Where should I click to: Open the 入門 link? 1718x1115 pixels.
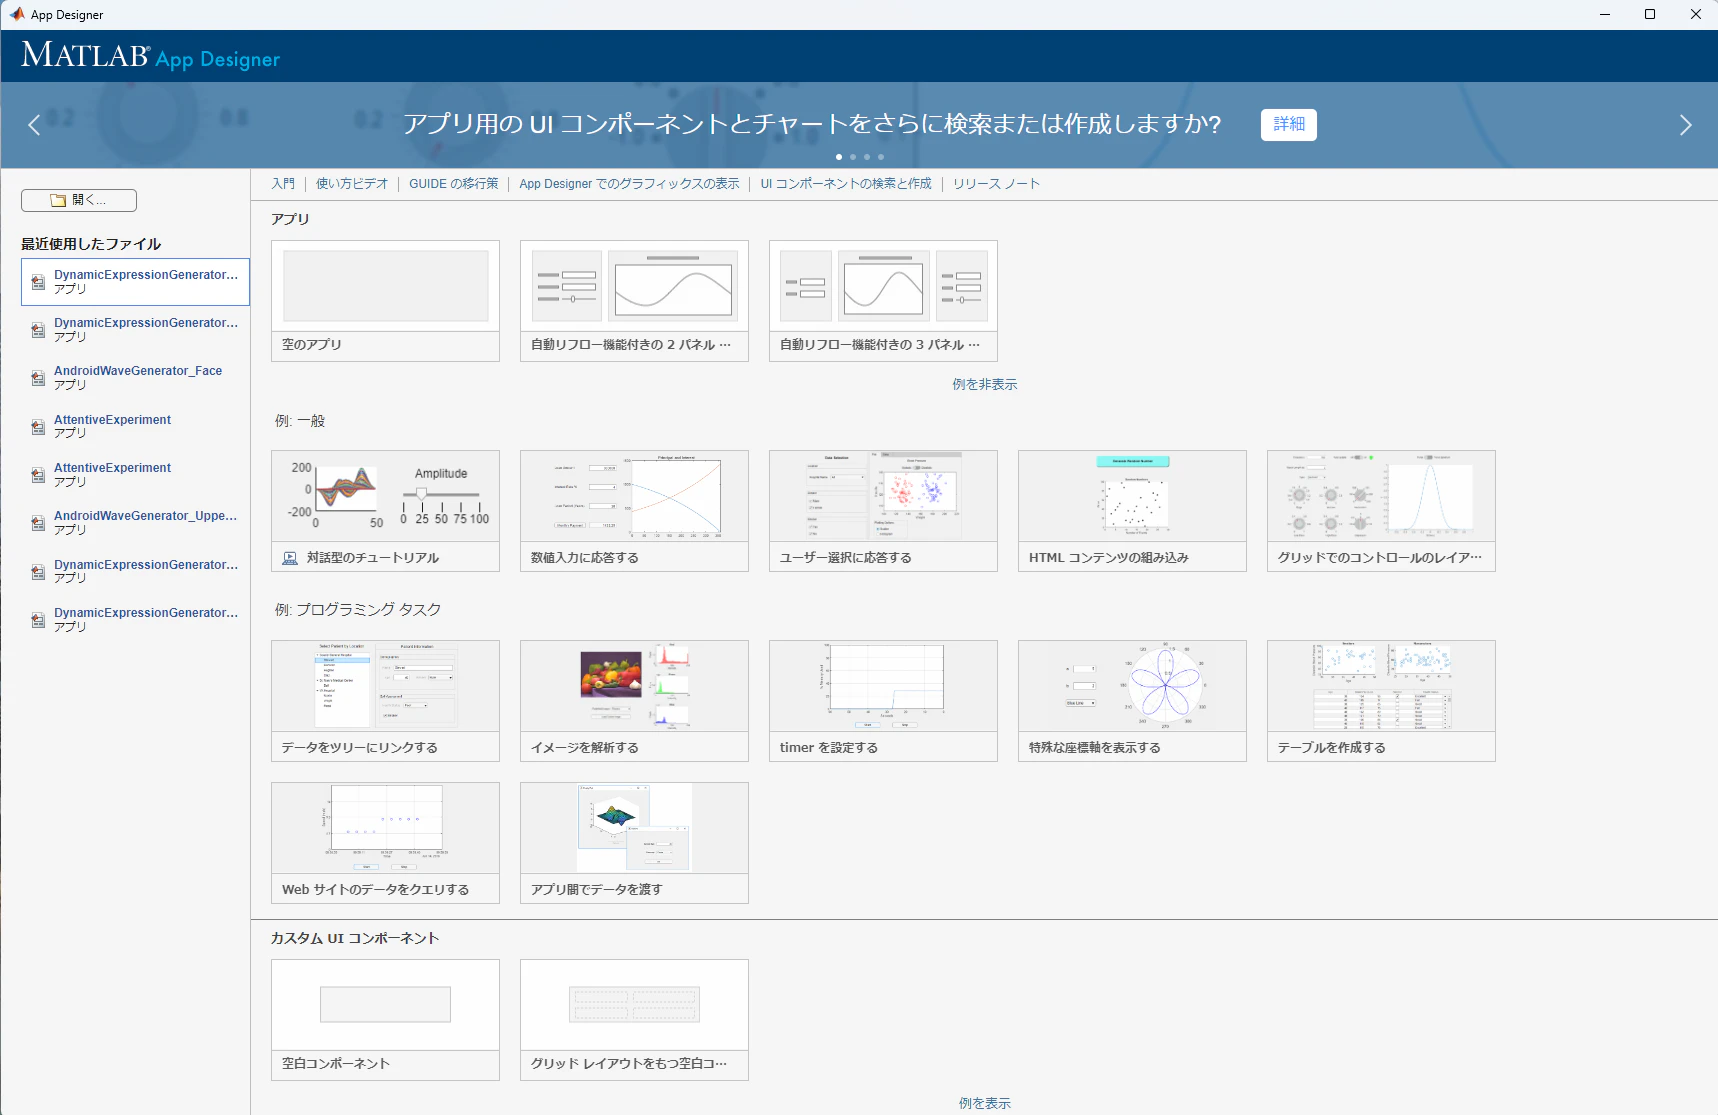point(283,184)
